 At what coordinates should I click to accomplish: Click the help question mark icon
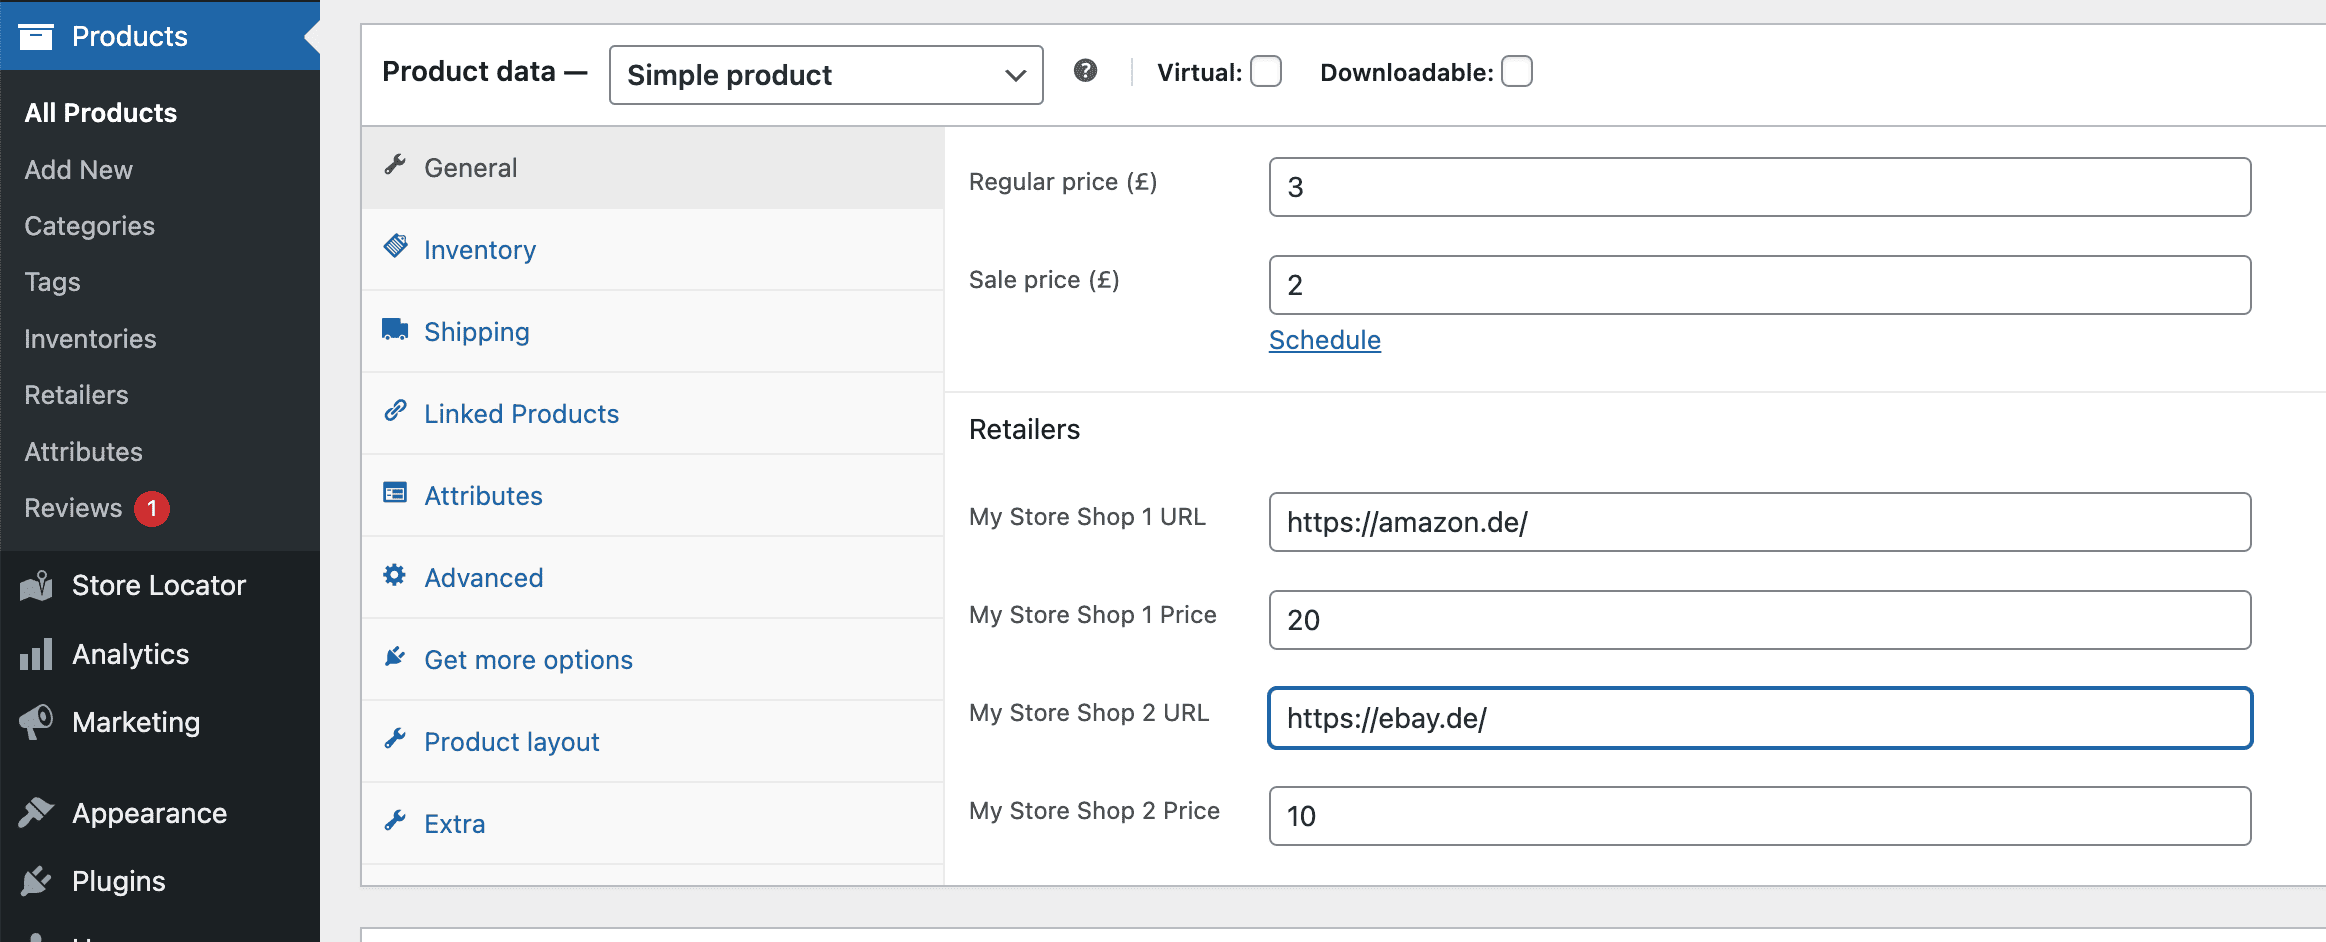tap(1085, 71)
